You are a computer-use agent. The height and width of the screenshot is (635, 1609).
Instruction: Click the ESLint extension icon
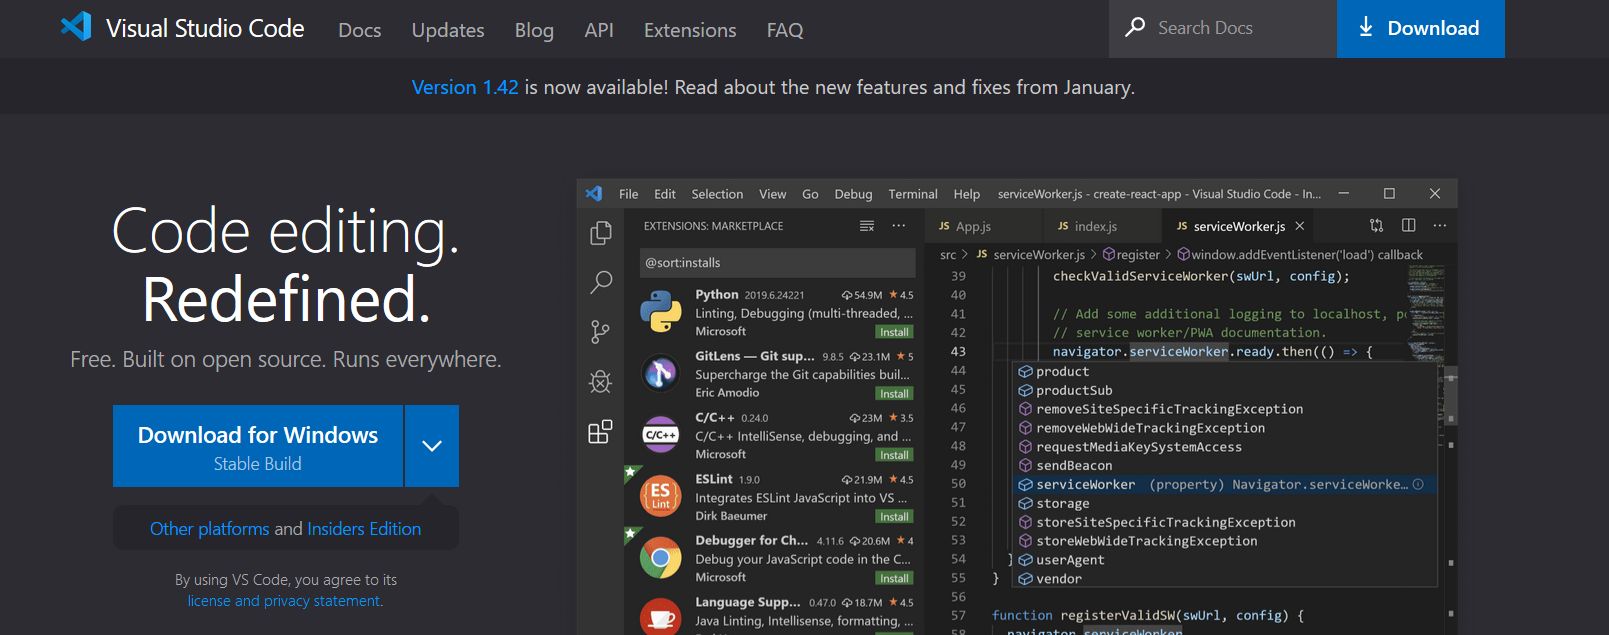click(x=660, y=495)
